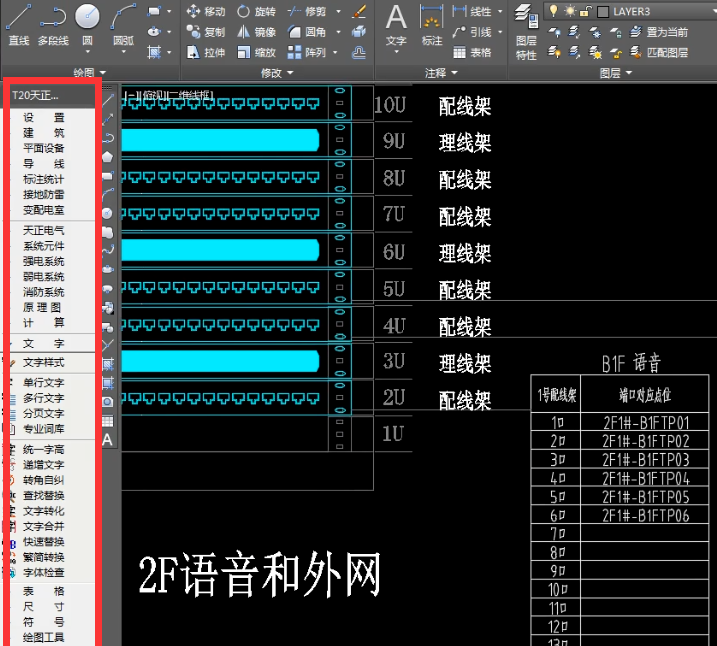Toggle the LAYER3 freeze sun icon
Screen dimensions: 717x646
(x=568, y=11)
